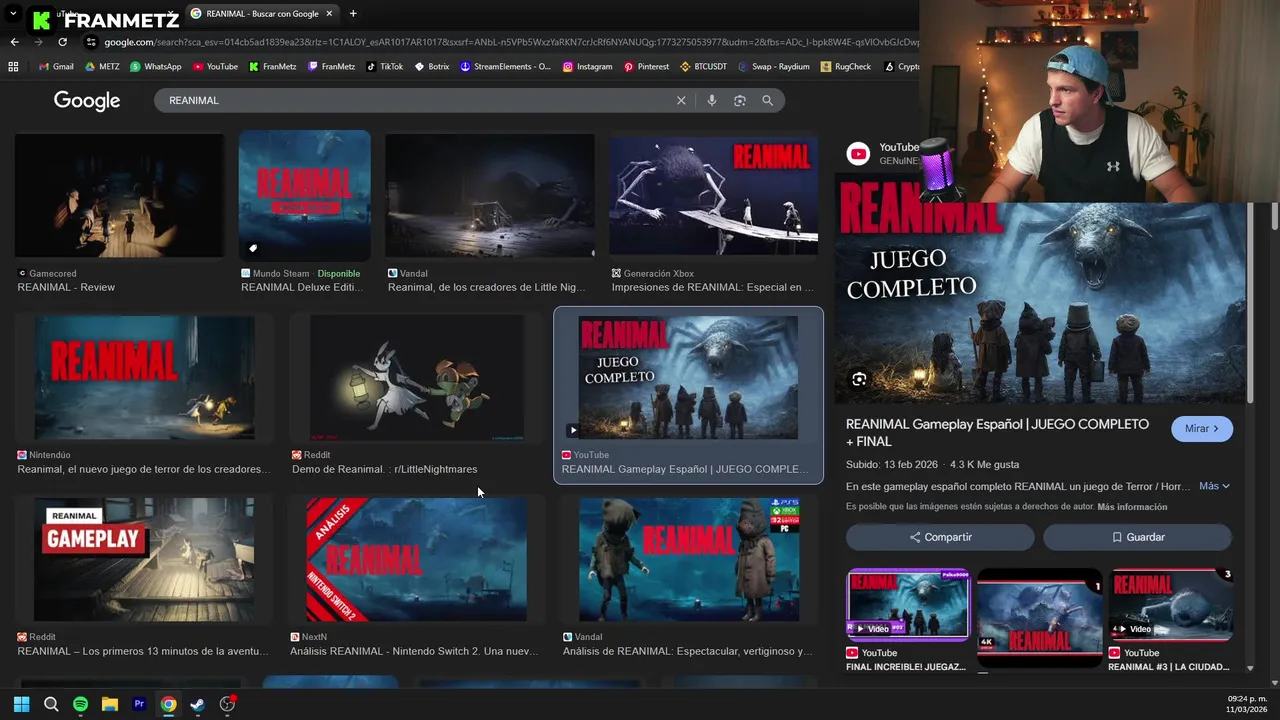Image resolution: width=1280 pixels, height=720 pixels.
Task: Click the Guardar button
Action: pos(1138,537)
